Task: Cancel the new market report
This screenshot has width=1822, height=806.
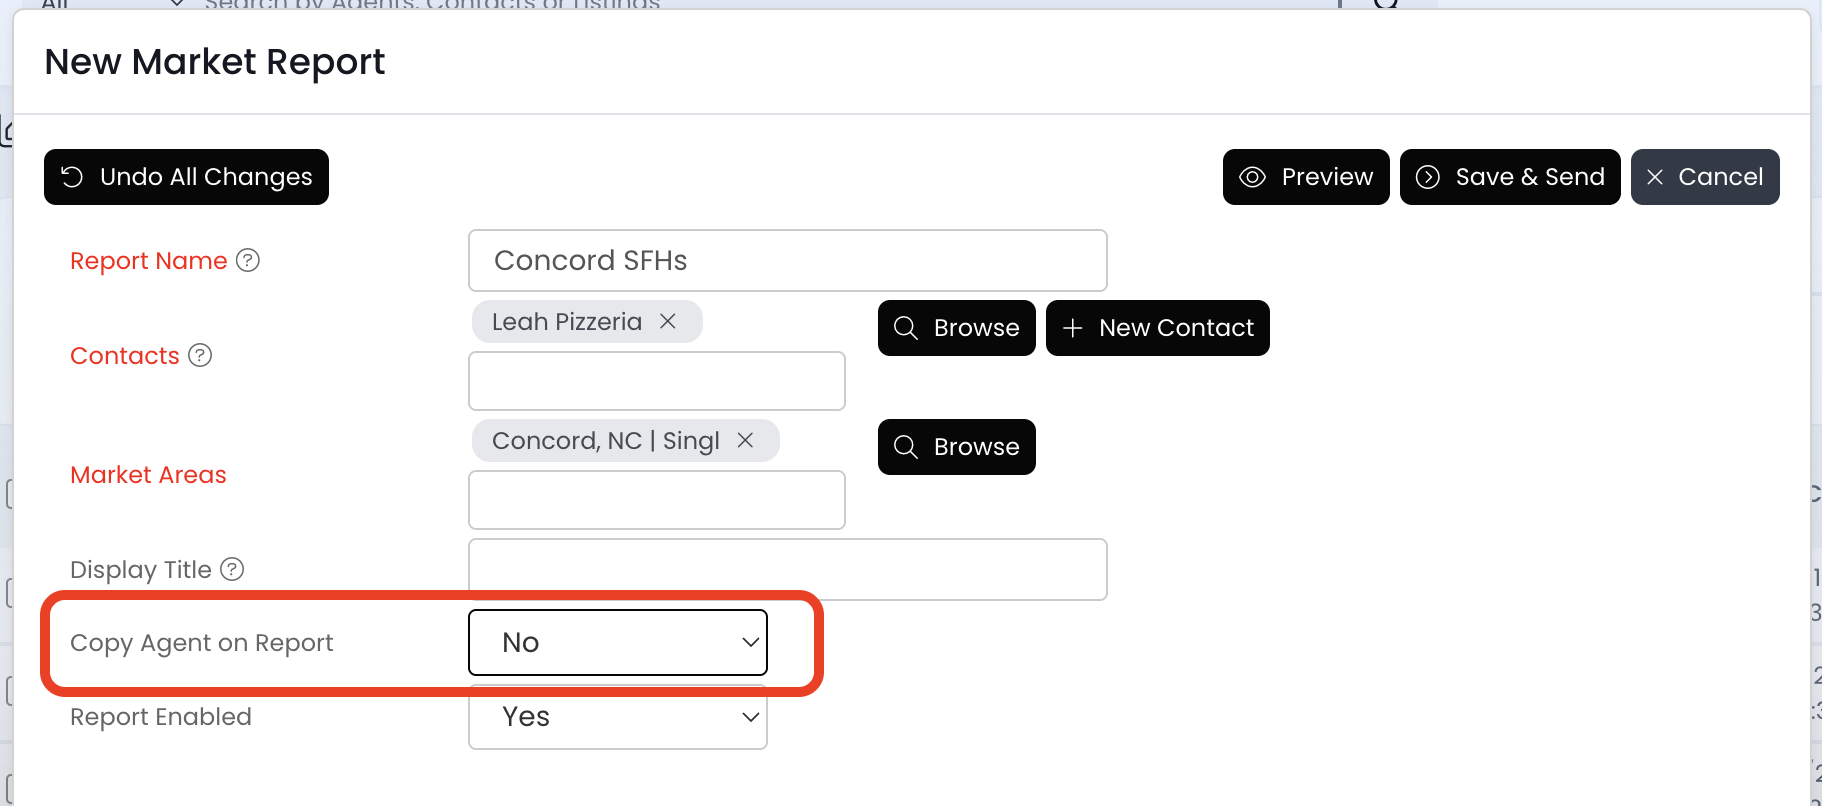Action: (1704, 177)
